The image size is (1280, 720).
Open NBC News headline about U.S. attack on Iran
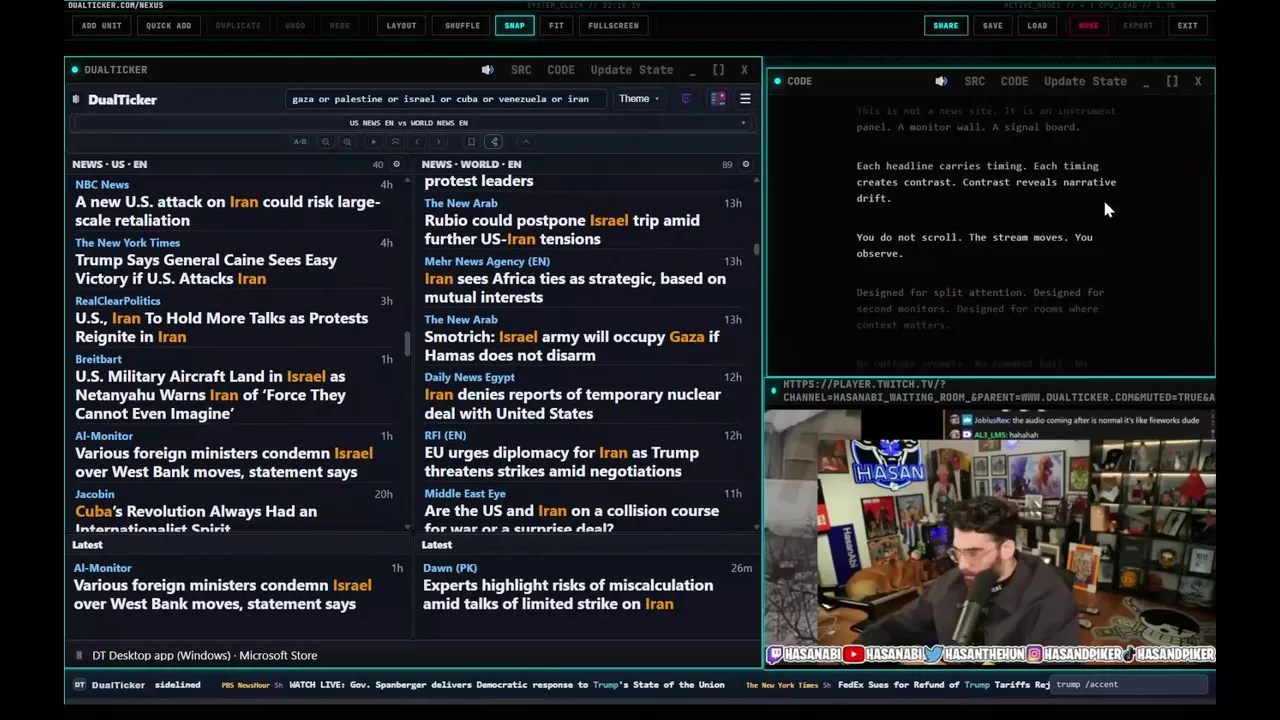(x=228, y=211)
